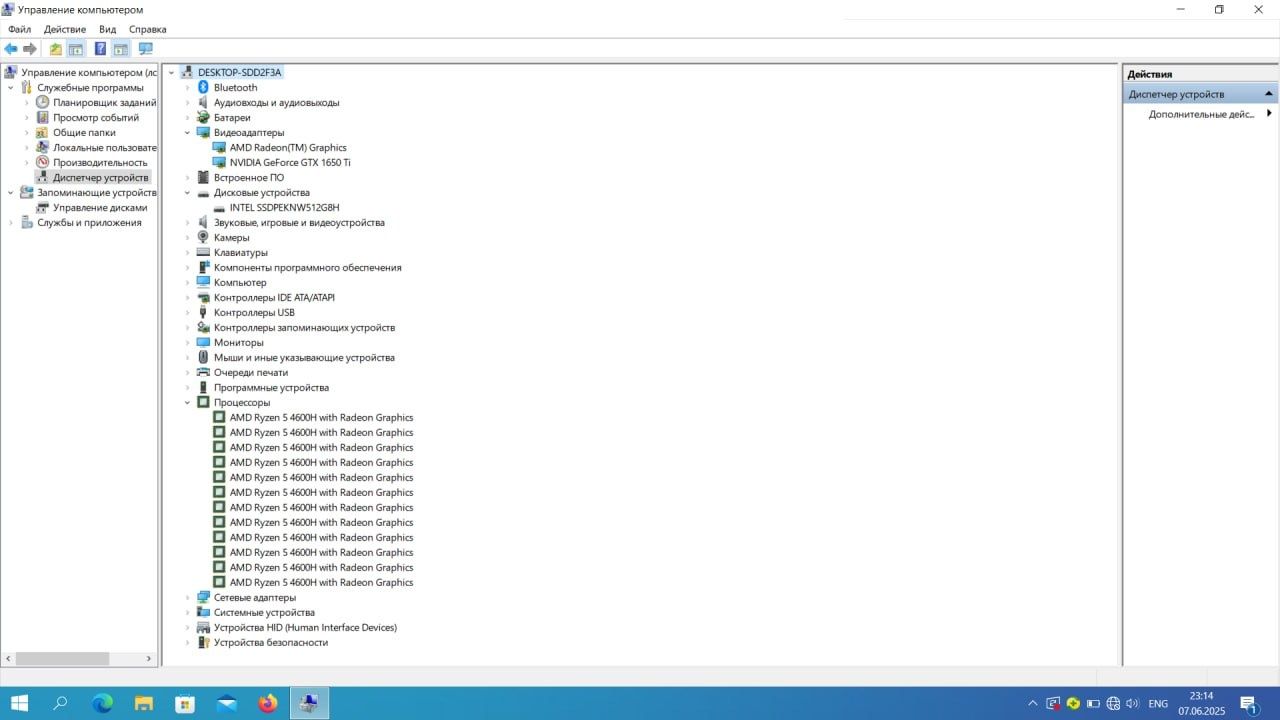This screenshot has width=1280, height=720.
Task: Click the network globe tray icon
Action: tap(1113, 704)
